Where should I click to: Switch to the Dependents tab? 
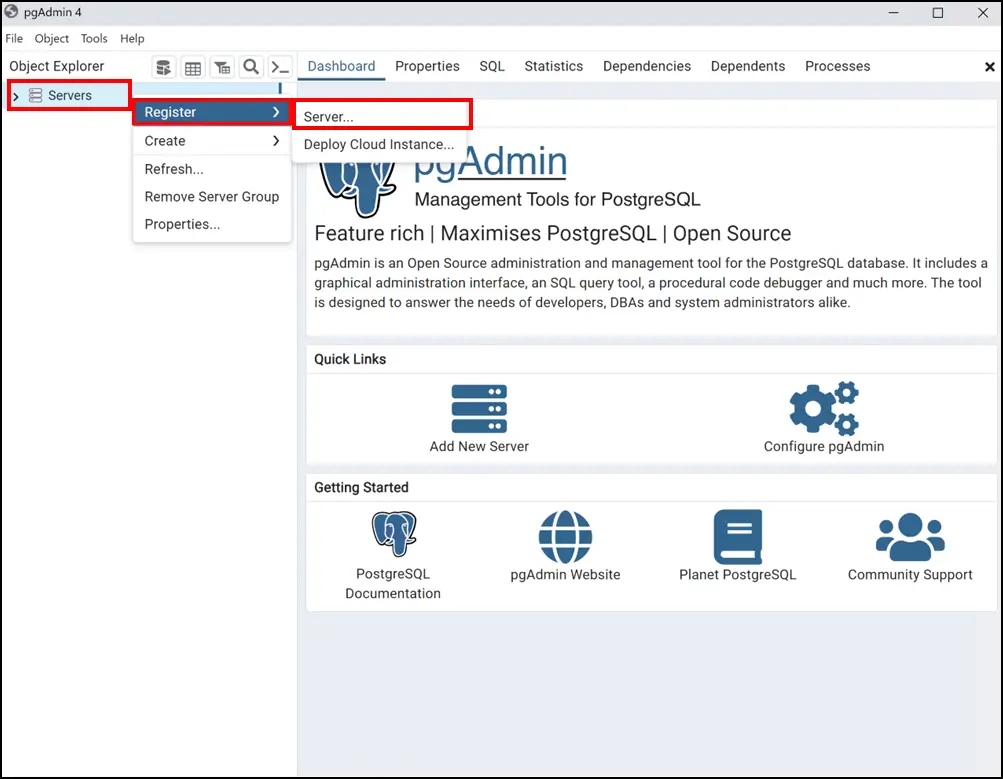tap(748, 67)
